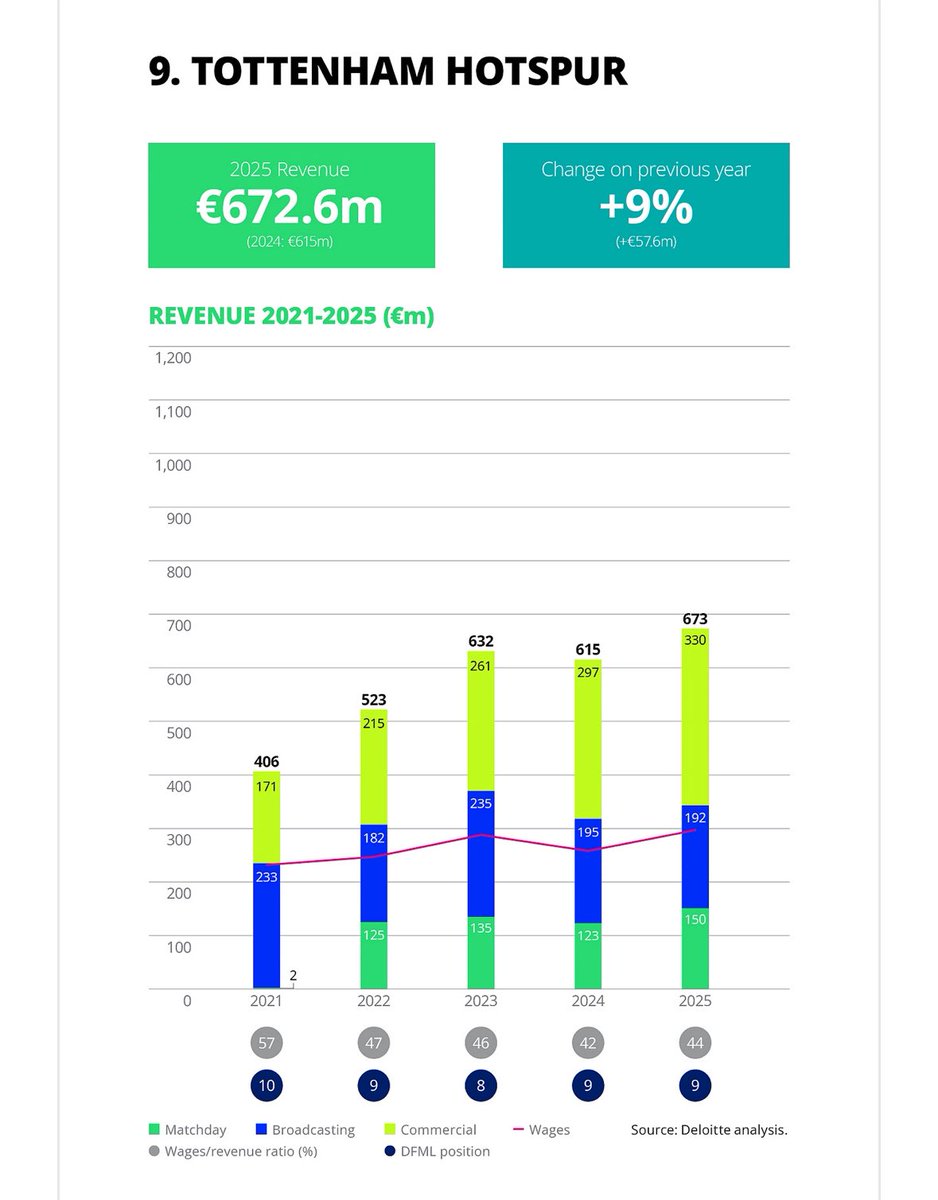
Task: Click the '(2024: €615m)' note text
Action: pyautogui.click(x=291, y=243)
